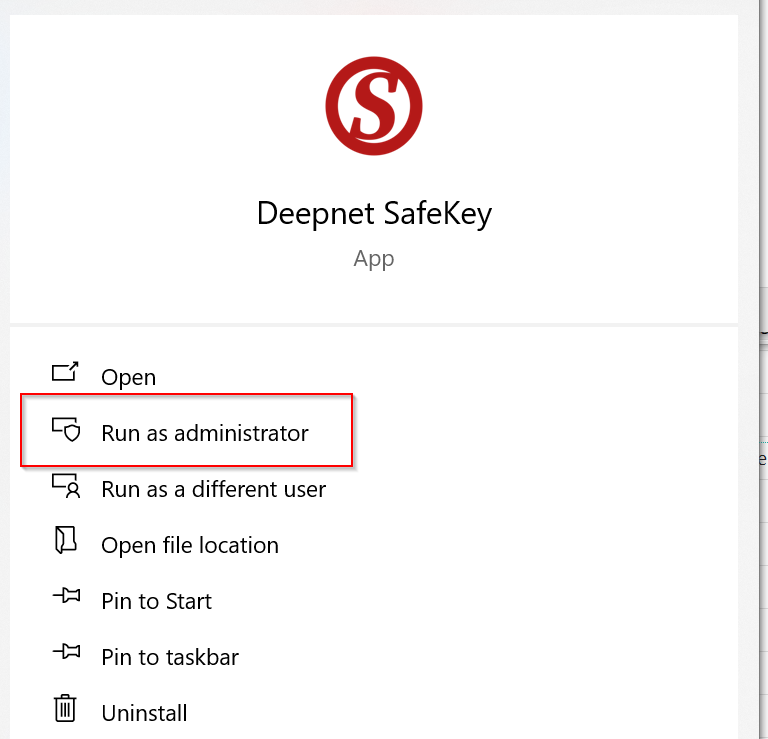The width and height of the screenshot is (768, 739).
Task: Choose Open file location
Action: (190, 546)
